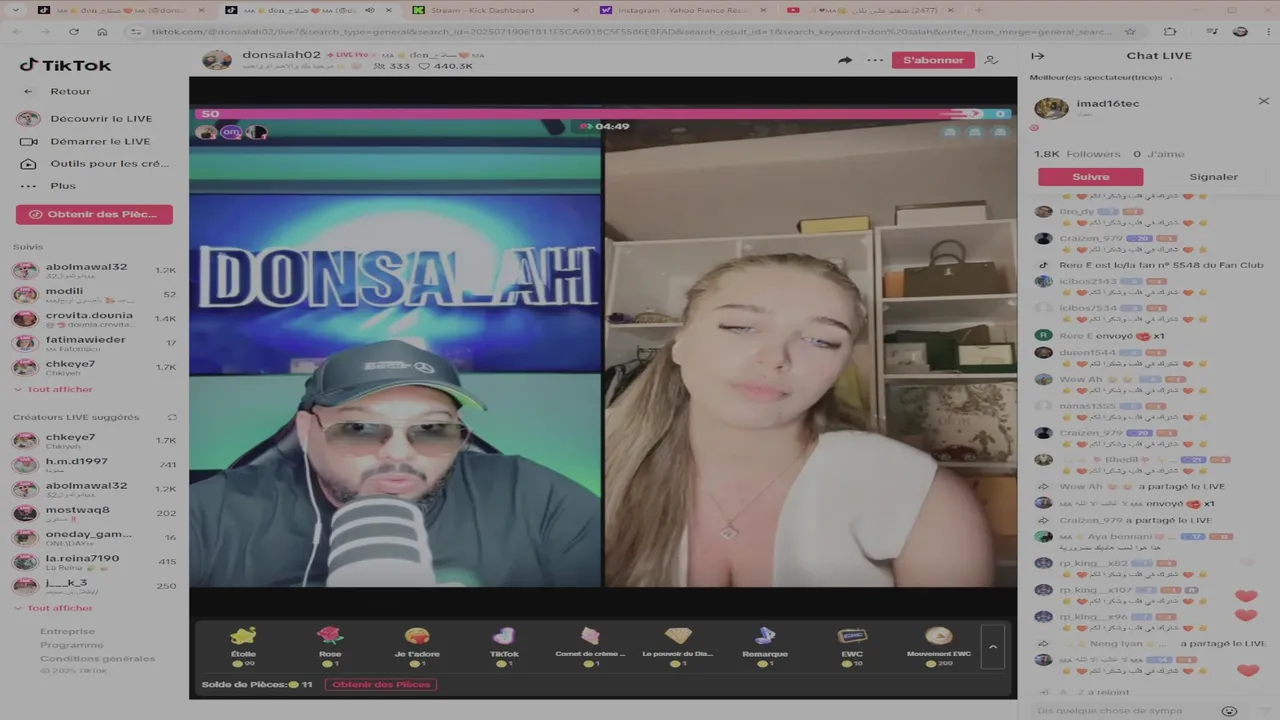Close the imad16tec profile card
Screen dimensions: 1280x720
point(1263,101)
